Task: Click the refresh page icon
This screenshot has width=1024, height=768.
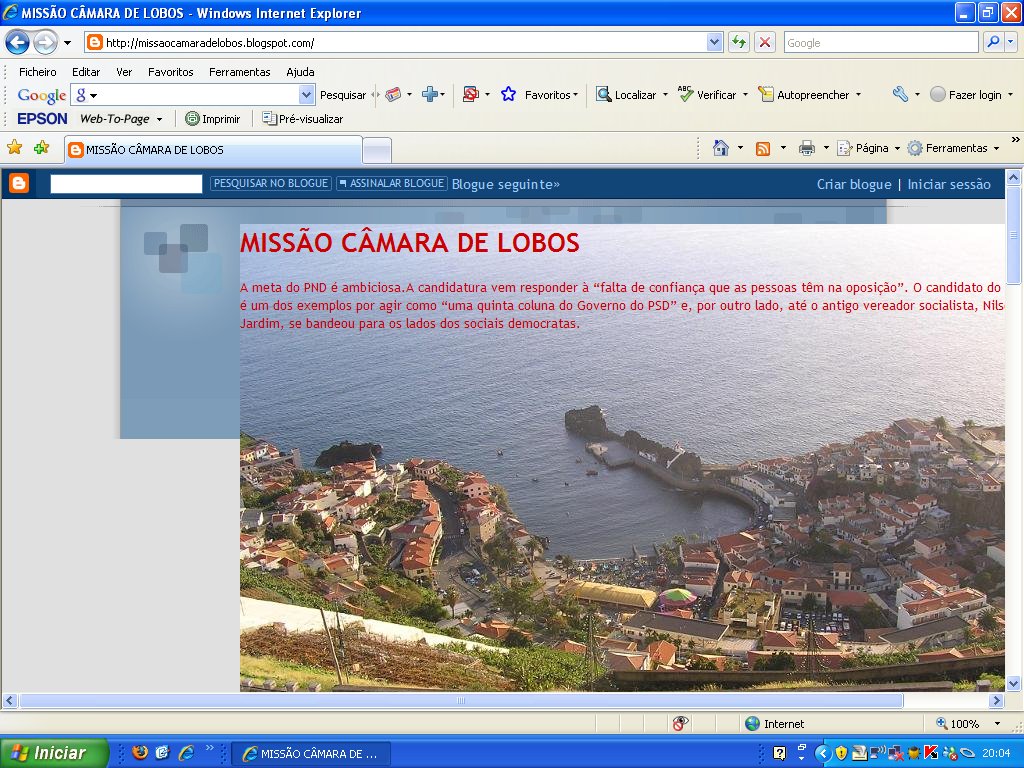Action: 738,42
